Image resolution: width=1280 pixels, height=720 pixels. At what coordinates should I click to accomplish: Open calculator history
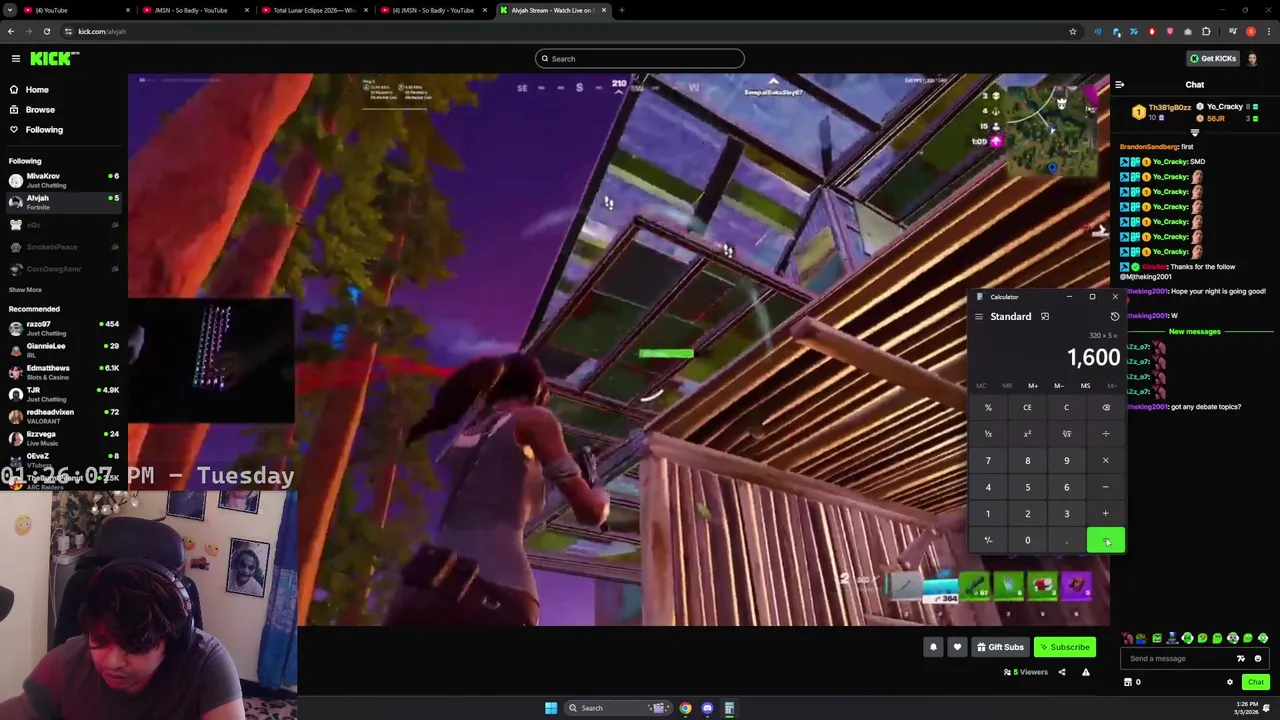click(1114, 317)
